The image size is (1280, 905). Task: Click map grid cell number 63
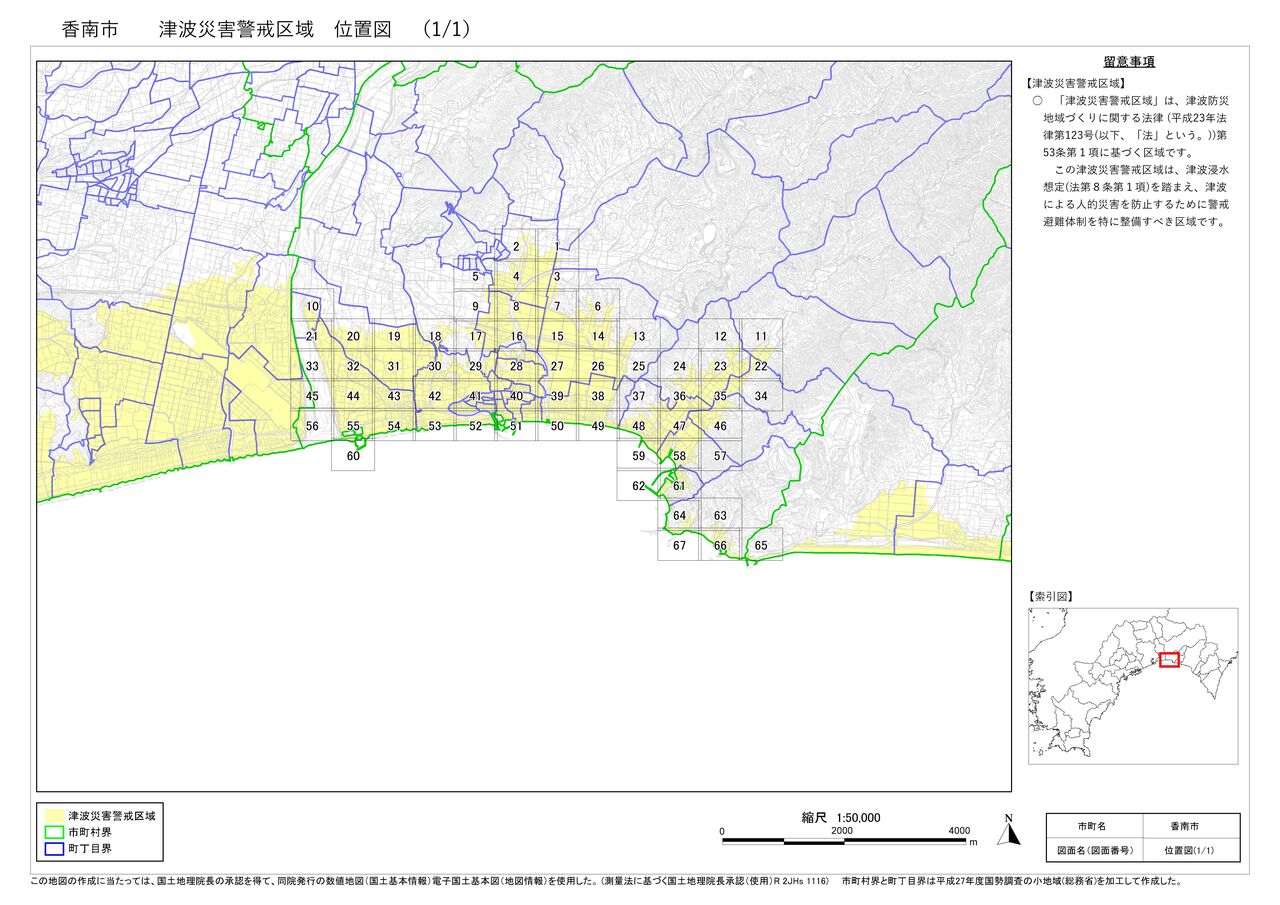(720, 515)
